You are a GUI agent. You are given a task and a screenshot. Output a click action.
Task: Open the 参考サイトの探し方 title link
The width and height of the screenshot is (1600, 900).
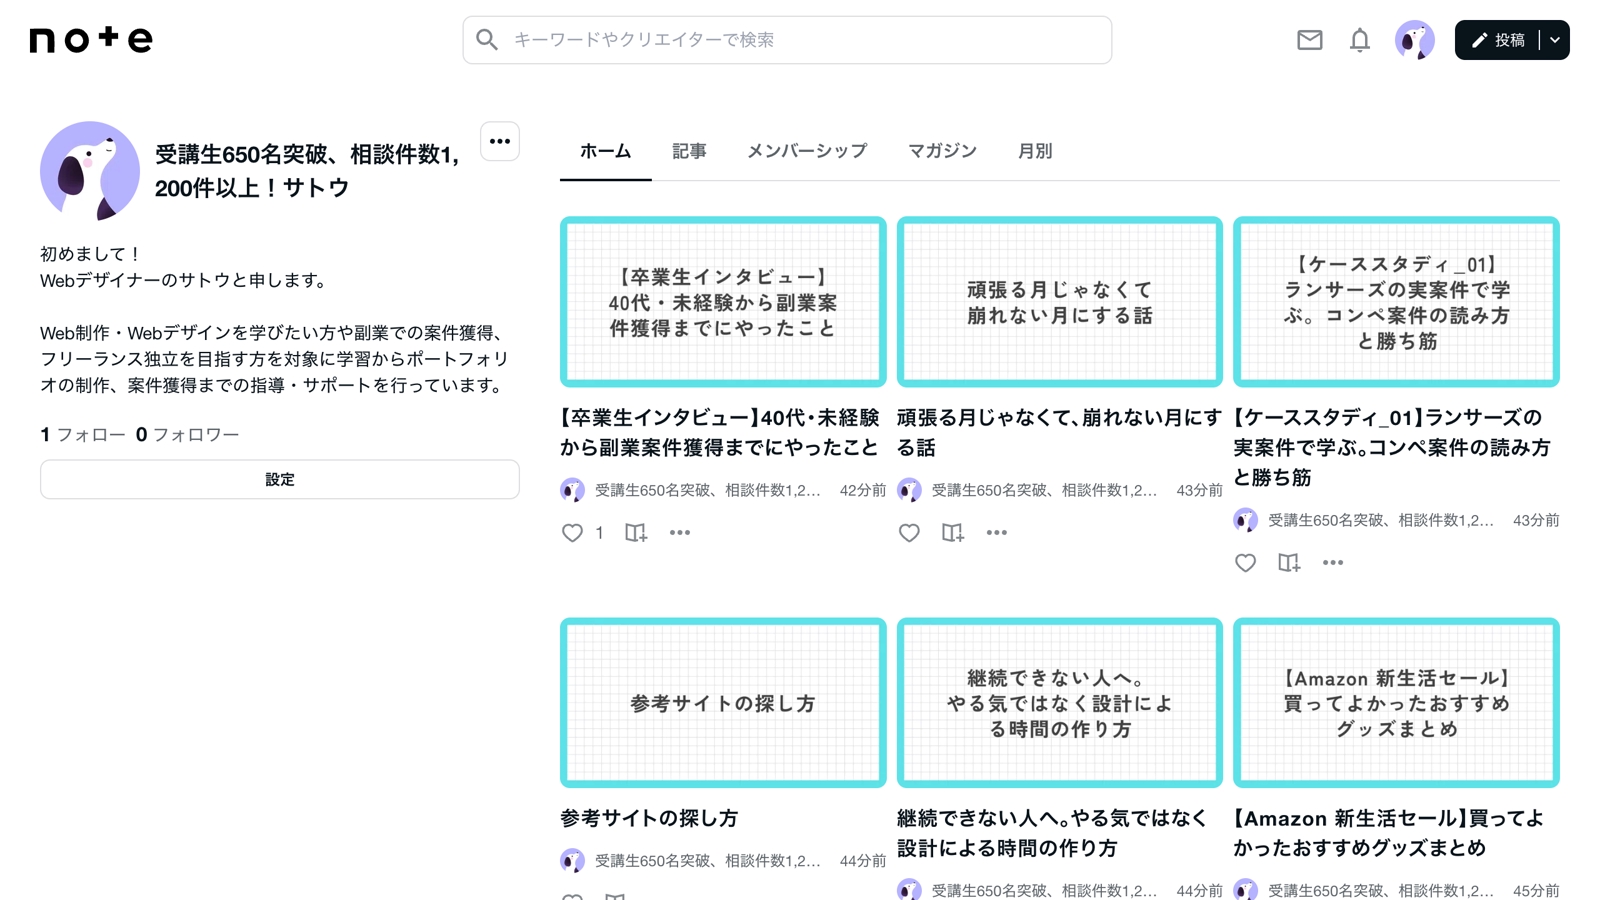point(649,818)
